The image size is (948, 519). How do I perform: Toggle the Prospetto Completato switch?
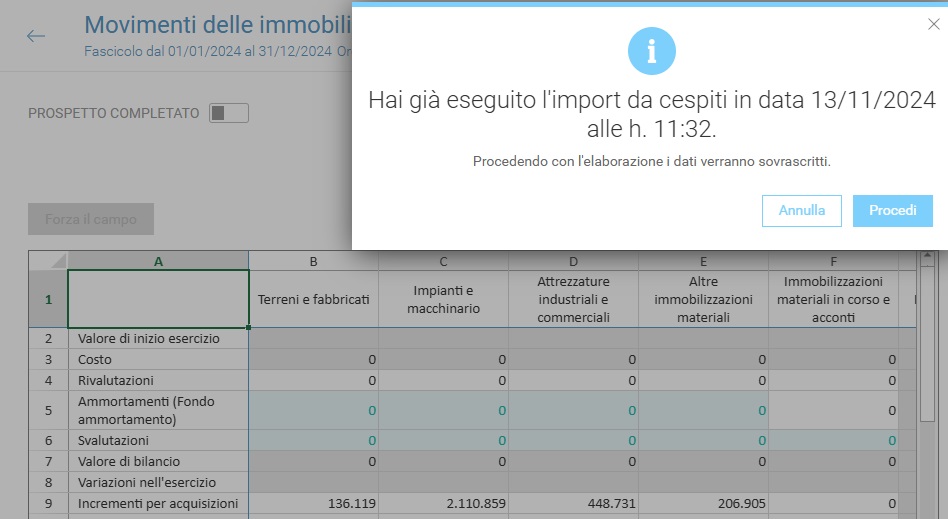[x=229, y=113]
